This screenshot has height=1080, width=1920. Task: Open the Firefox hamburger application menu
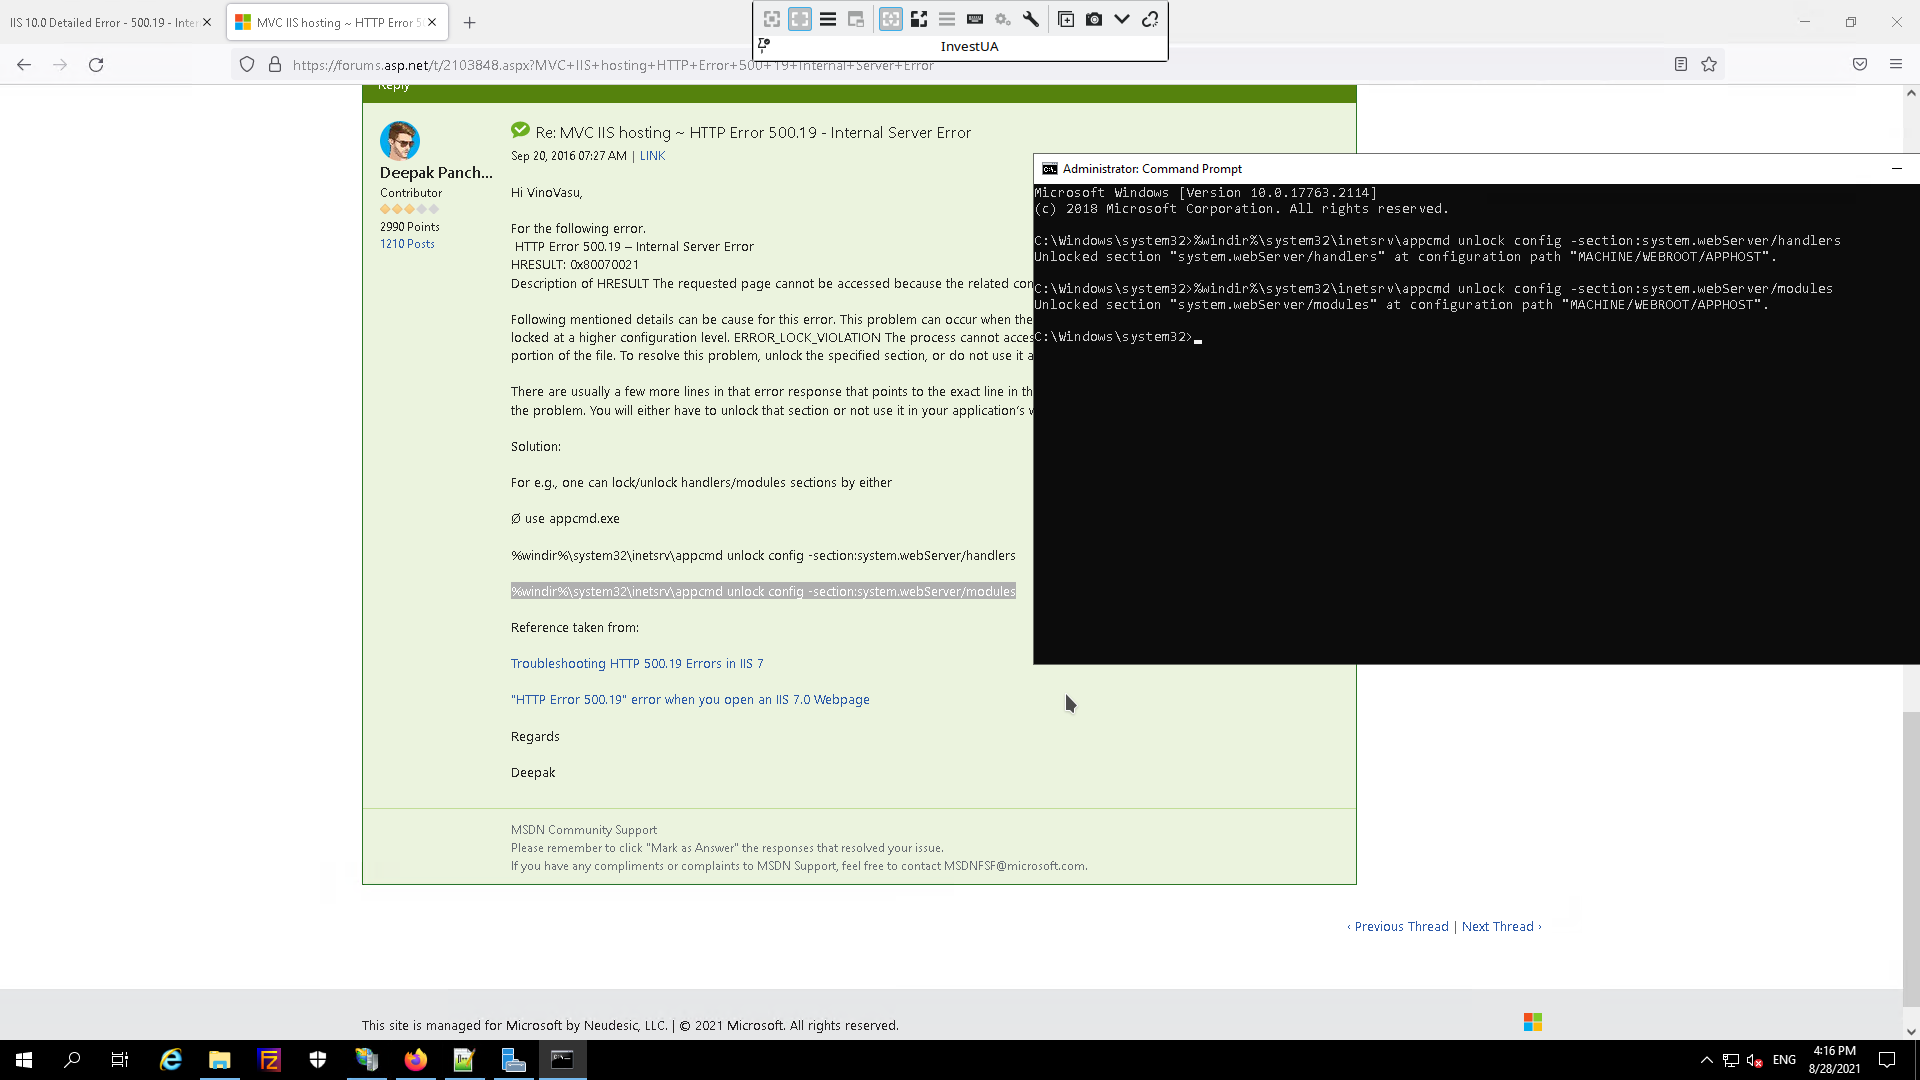coord(1895,65)
